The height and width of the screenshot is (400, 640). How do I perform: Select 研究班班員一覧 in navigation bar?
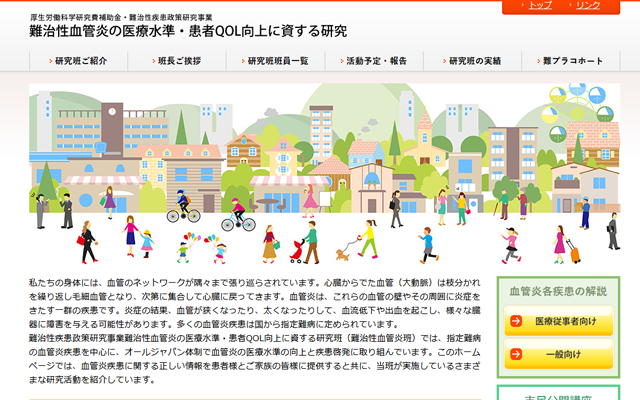(277, 61)
